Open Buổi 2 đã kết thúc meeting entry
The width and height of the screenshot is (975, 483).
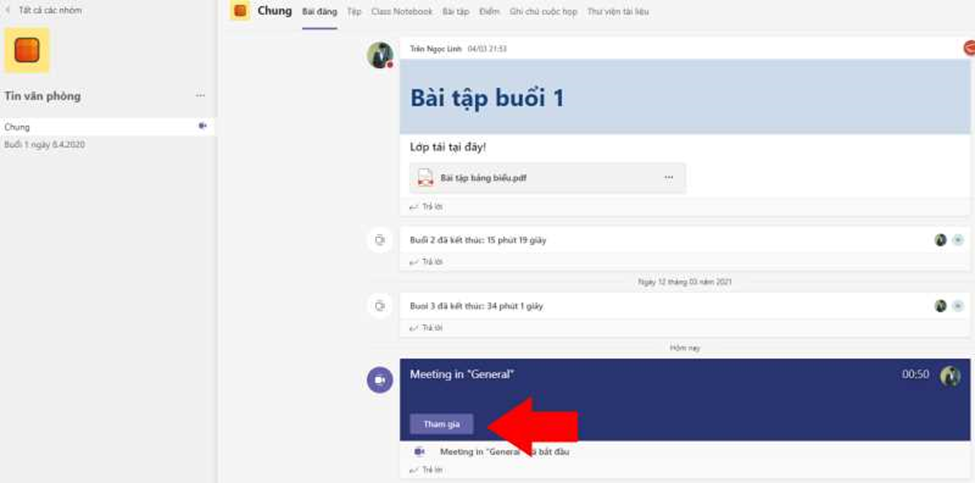point(478,240)
